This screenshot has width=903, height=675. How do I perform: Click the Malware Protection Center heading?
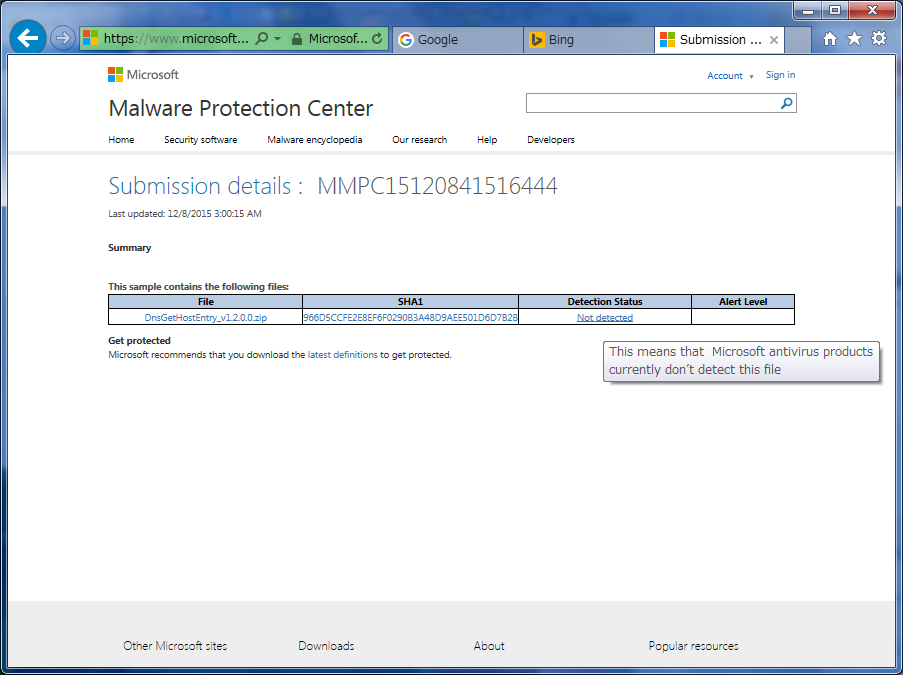point(241,108)
